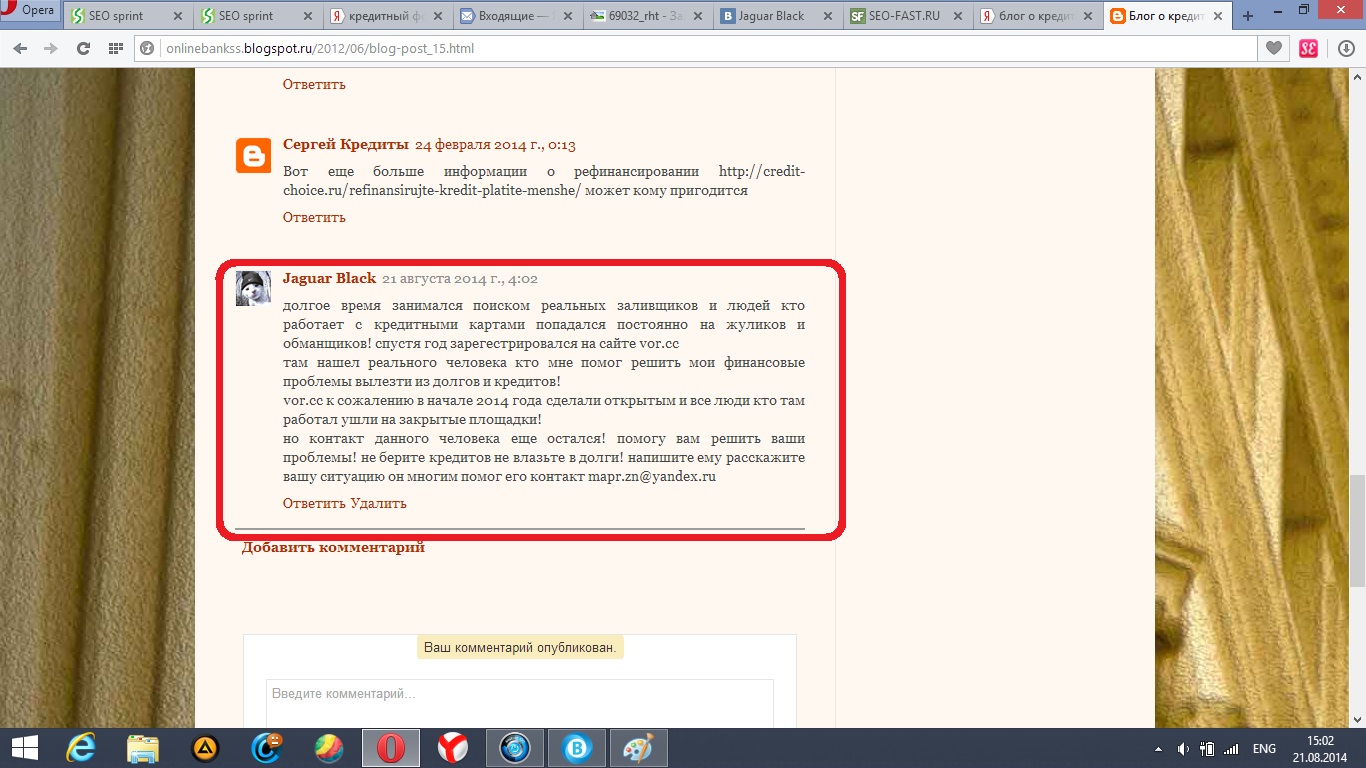Open the Speed Dial grid icon
The image size is (1366, 768).
click(116, 48)
